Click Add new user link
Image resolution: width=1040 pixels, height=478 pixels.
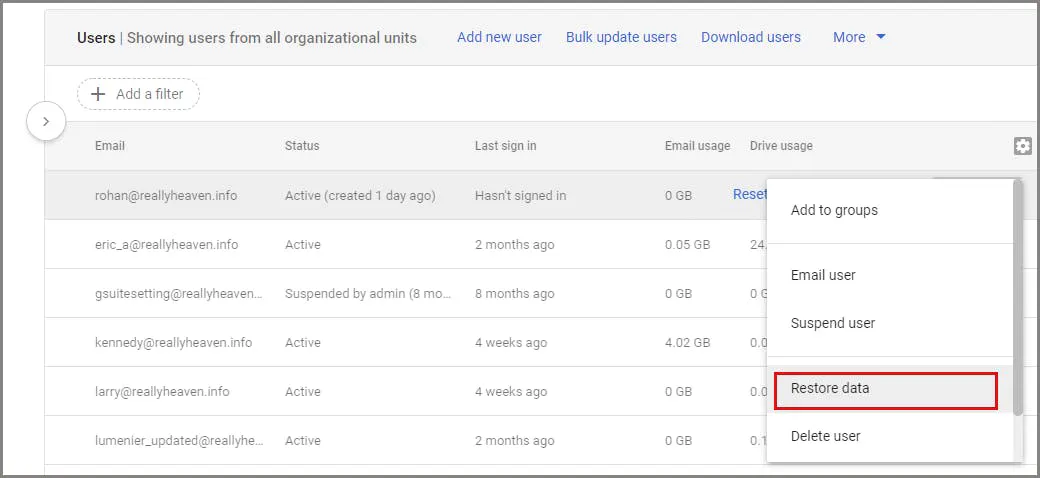499,37
